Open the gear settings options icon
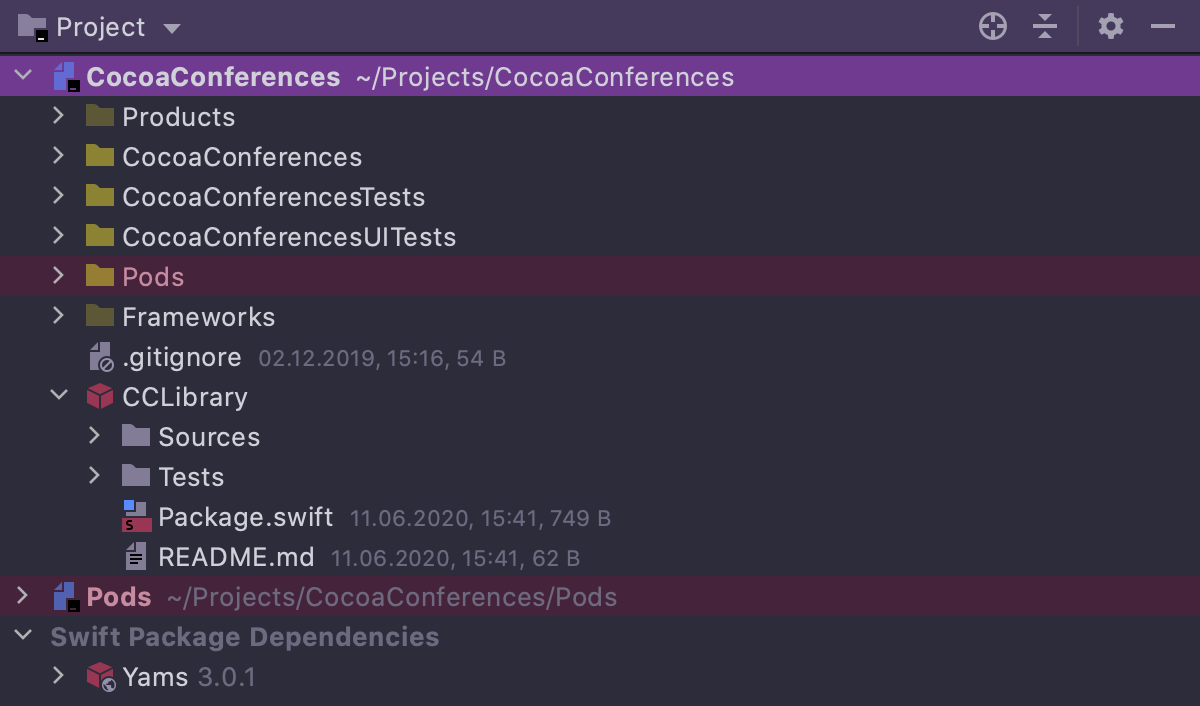 [1110, 27]
